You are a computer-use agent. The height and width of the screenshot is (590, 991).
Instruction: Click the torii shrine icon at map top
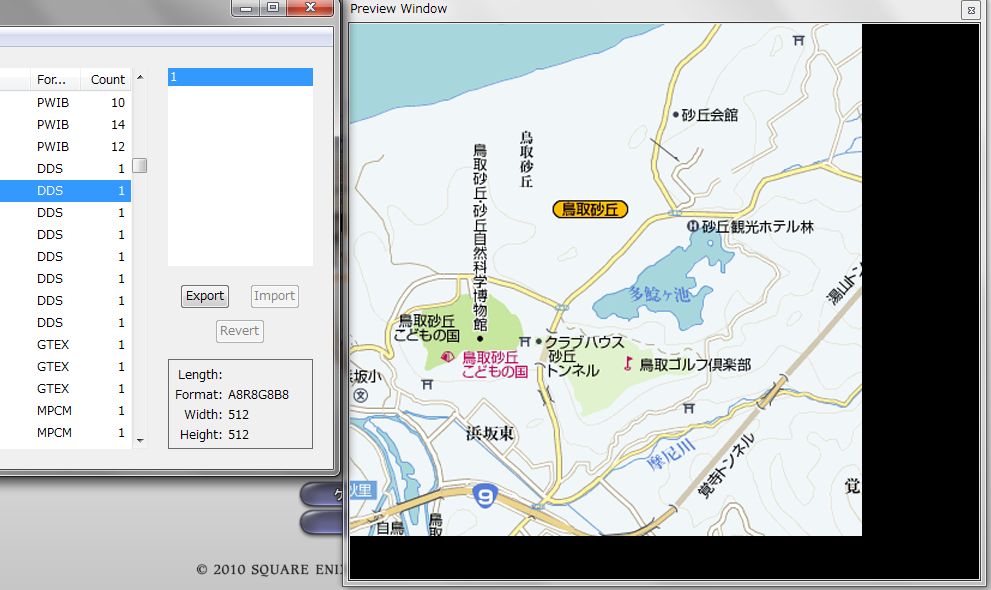798,40
